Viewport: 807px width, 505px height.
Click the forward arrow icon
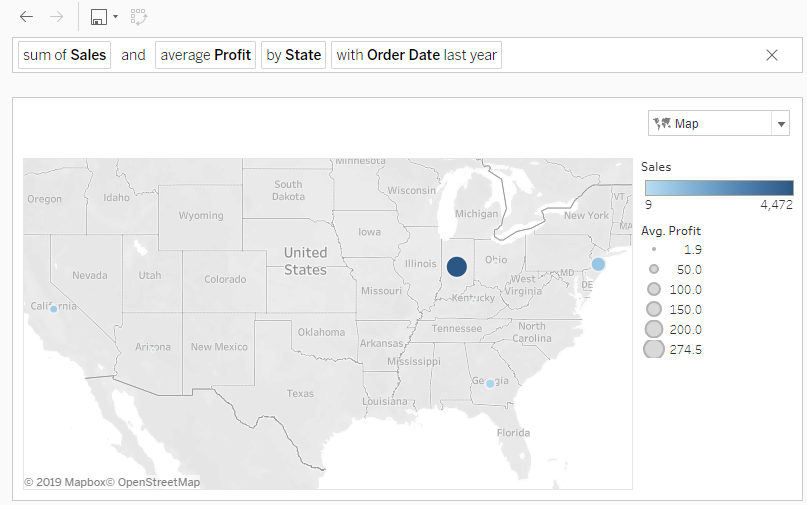coord(56,17)
